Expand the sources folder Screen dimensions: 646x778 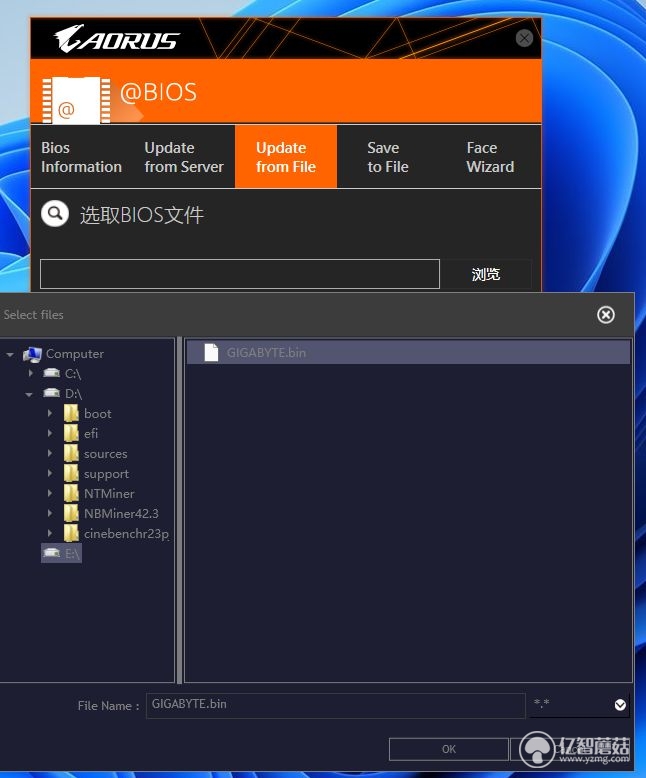click(x=50, y=453)
